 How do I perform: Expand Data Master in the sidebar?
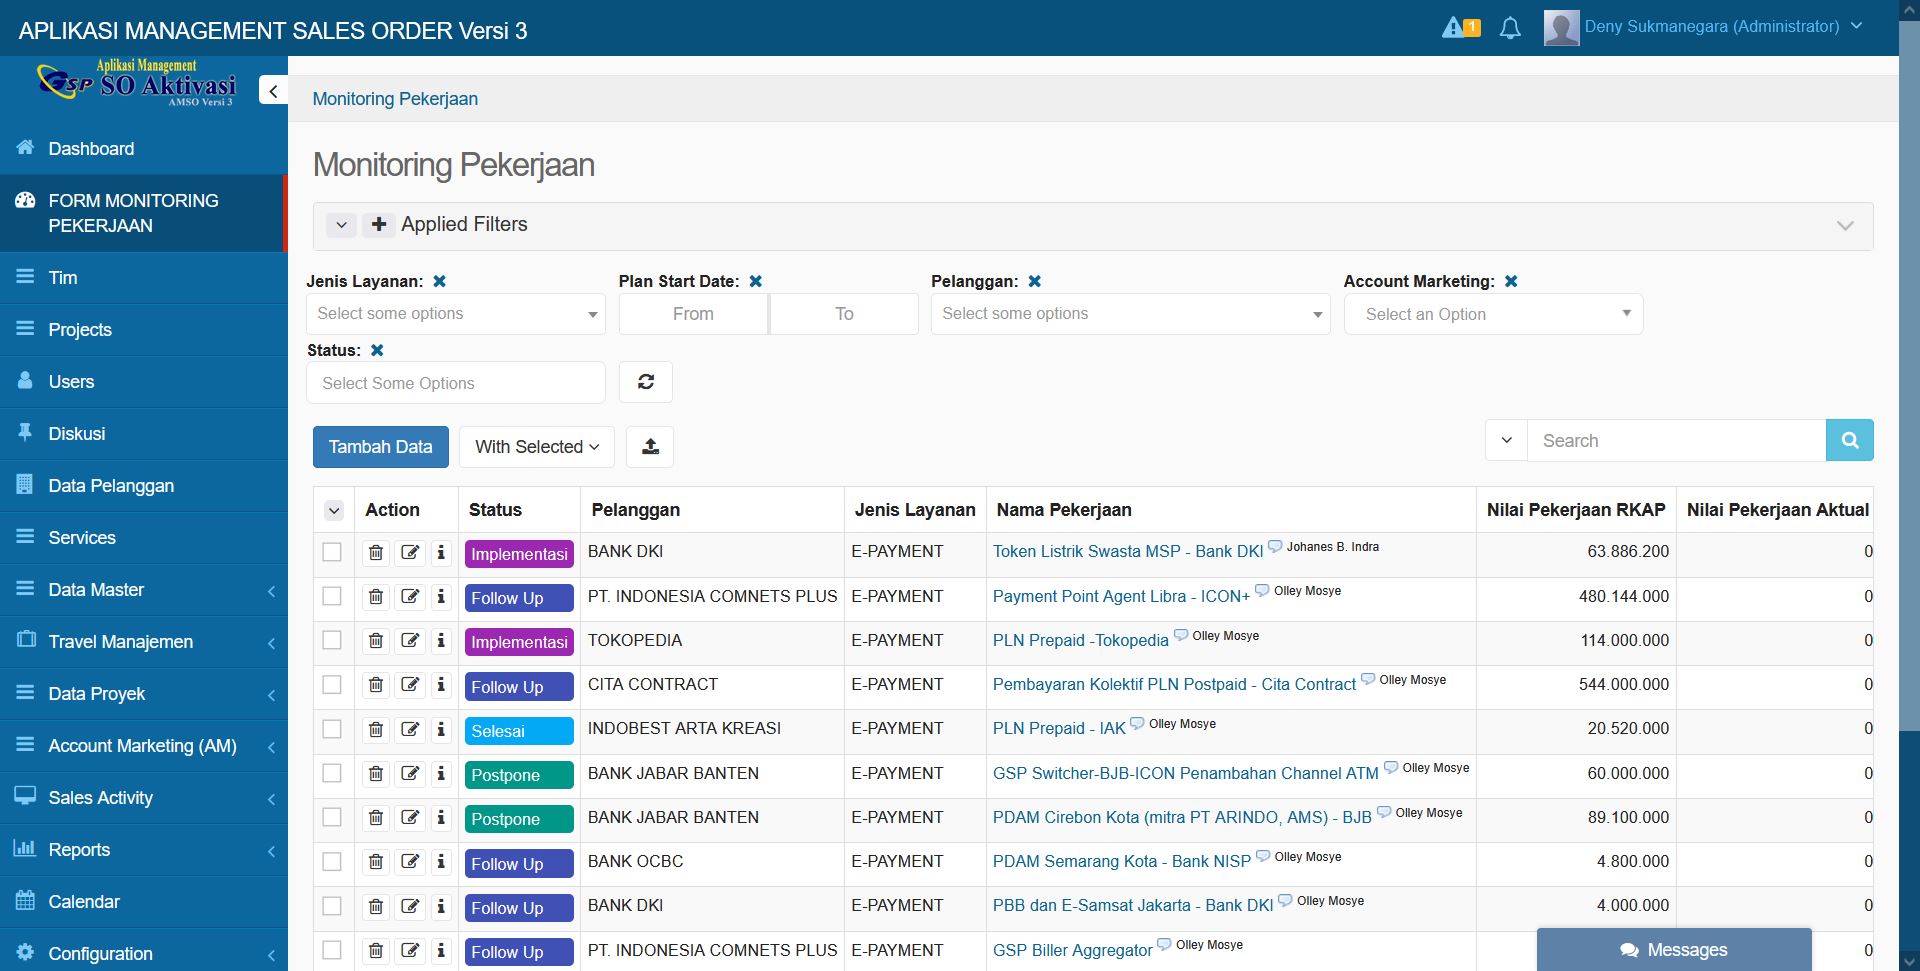click(144, 590)
